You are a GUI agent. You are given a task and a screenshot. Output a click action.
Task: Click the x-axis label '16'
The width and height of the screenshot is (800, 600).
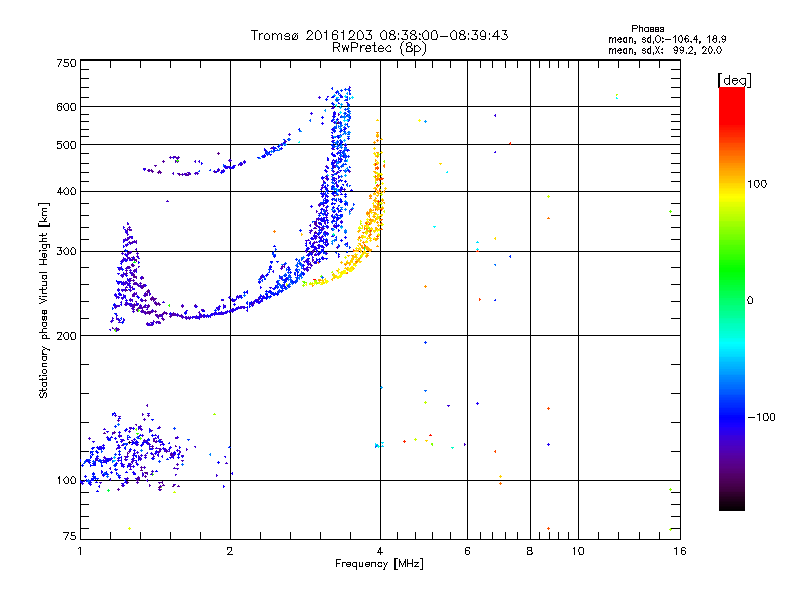680,551
